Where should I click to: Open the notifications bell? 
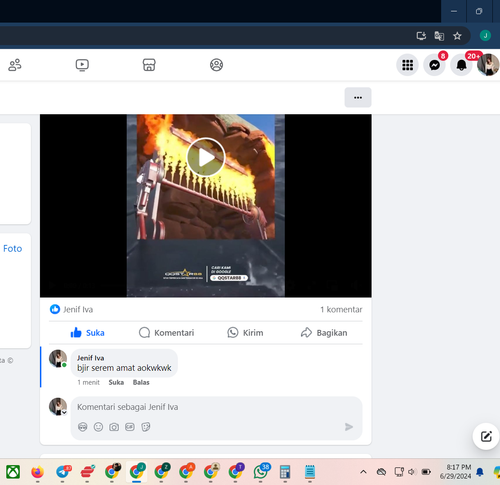click(x=461, y=65)
